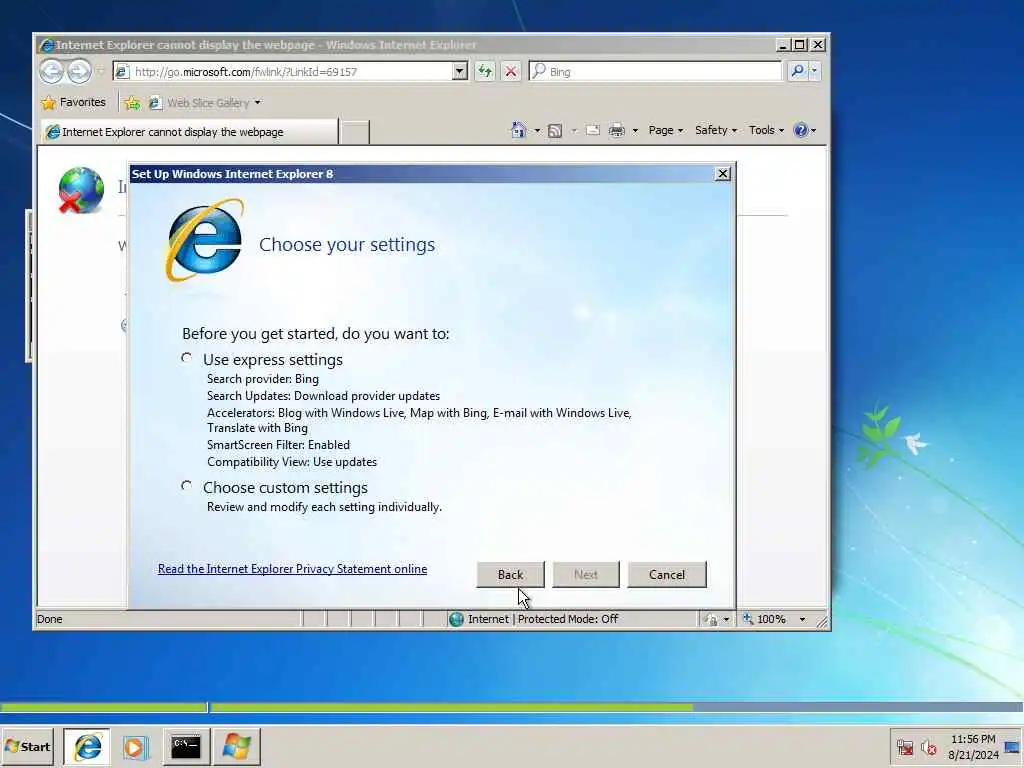The height and width of the screenshot is (768, 1024).
Task: Open the Windows flag taskbar icon
Action: tap(236, 746)
